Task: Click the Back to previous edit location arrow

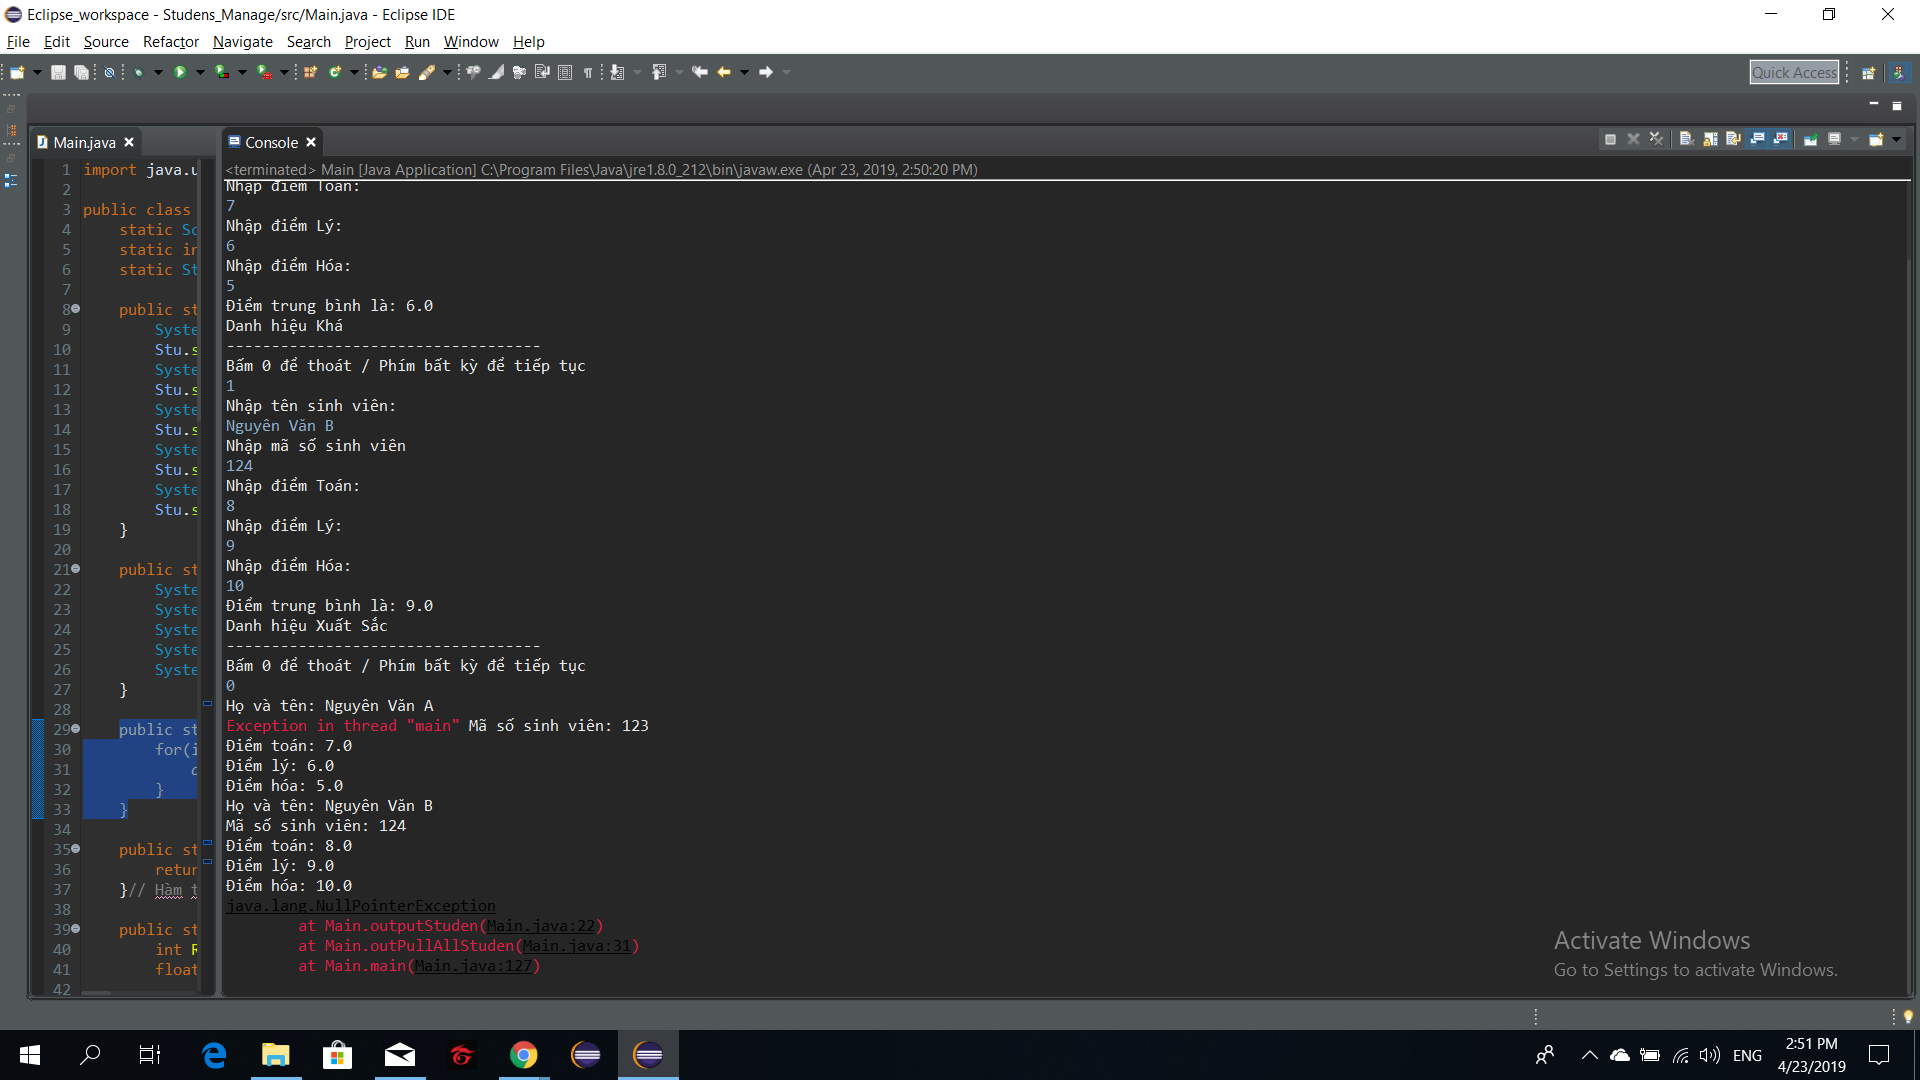Action: tap(700, 72)
